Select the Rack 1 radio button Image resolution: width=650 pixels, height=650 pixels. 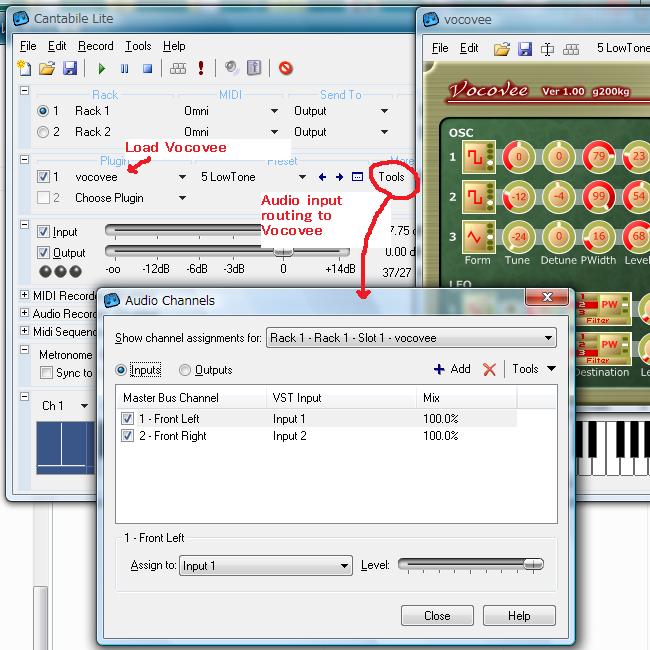[x=43, y=111]
